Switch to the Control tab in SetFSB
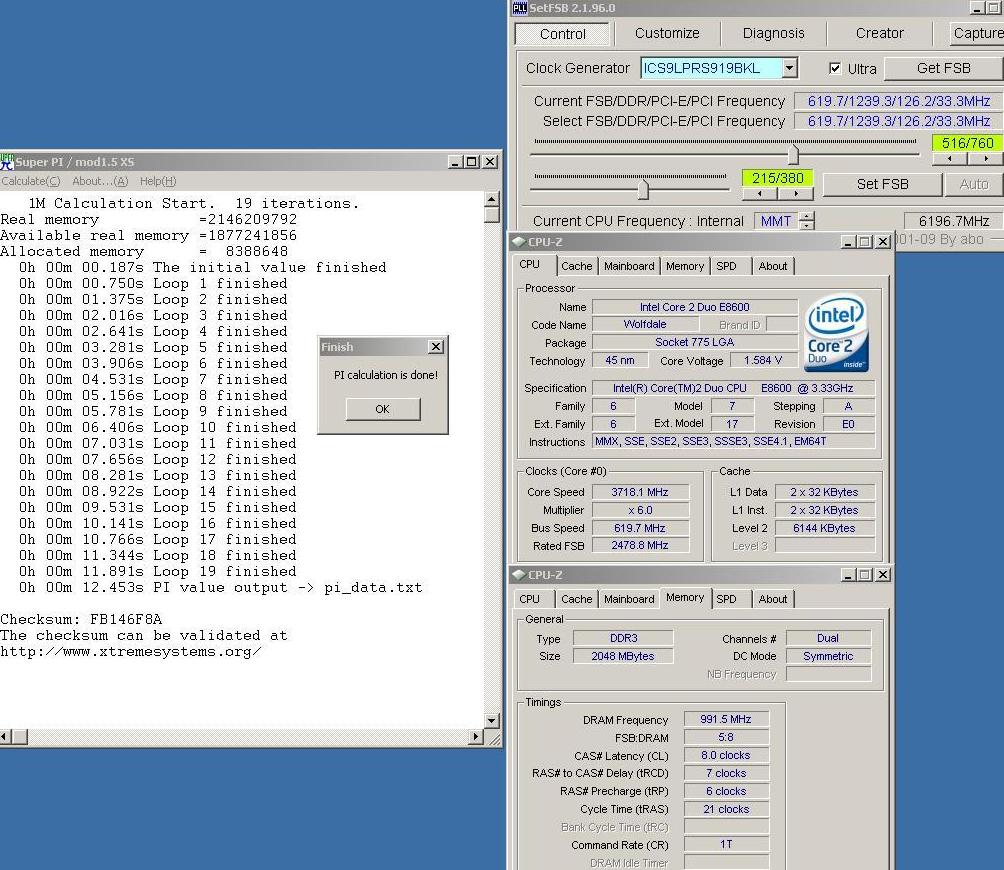 pos(562,34)
